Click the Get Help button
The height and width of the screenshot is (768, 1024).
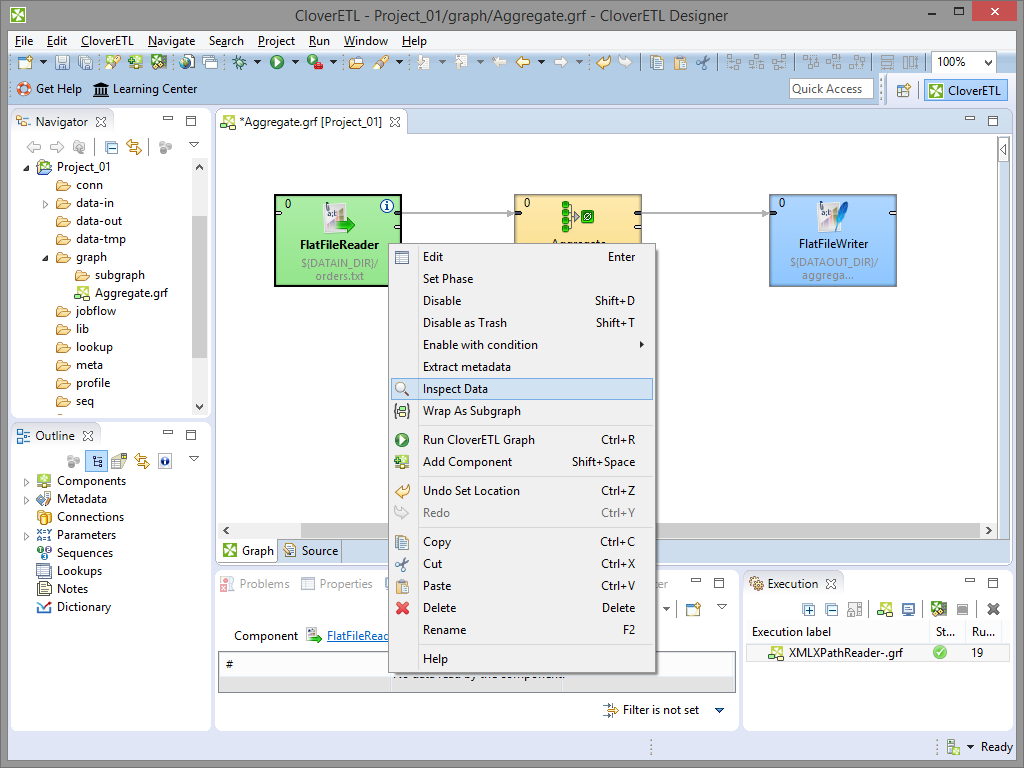tap(50, 89)
